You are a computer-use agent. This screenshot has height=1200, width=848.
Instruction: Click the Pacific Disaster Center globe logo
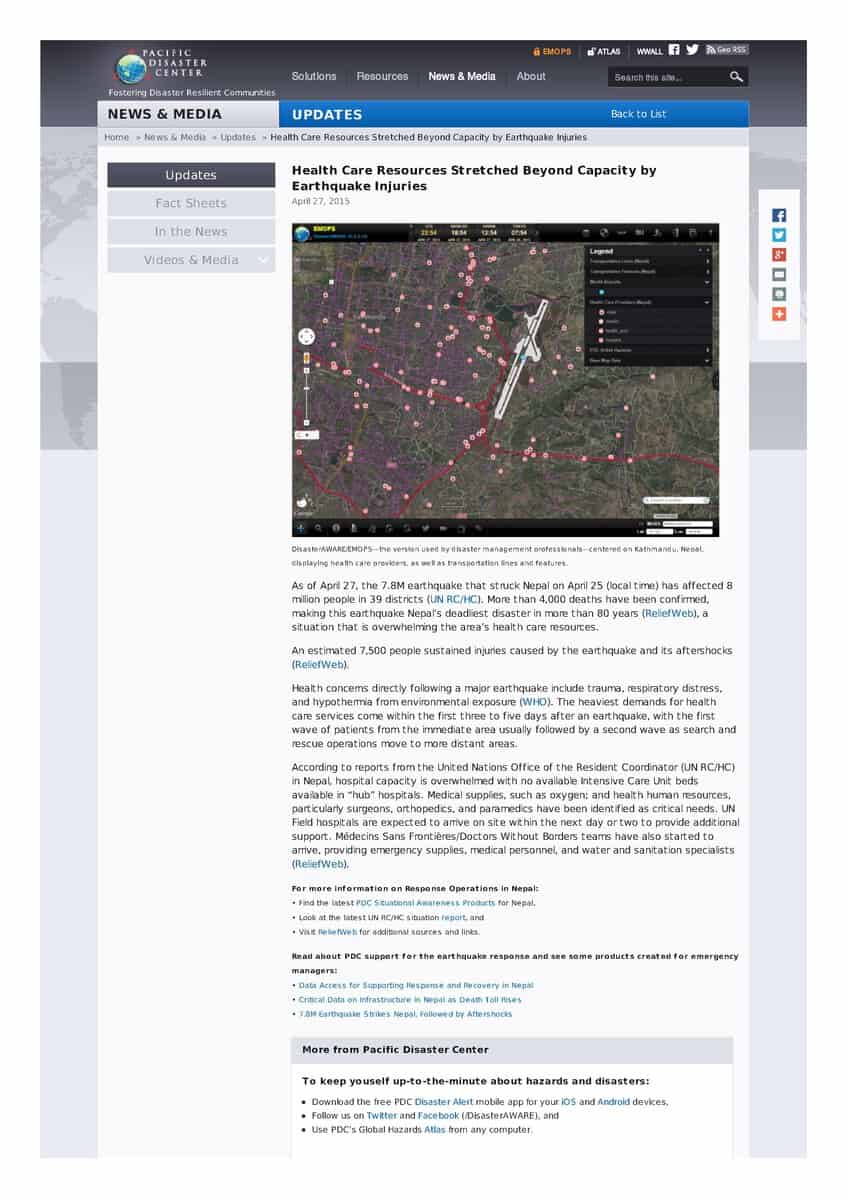[x=131, y=68]
